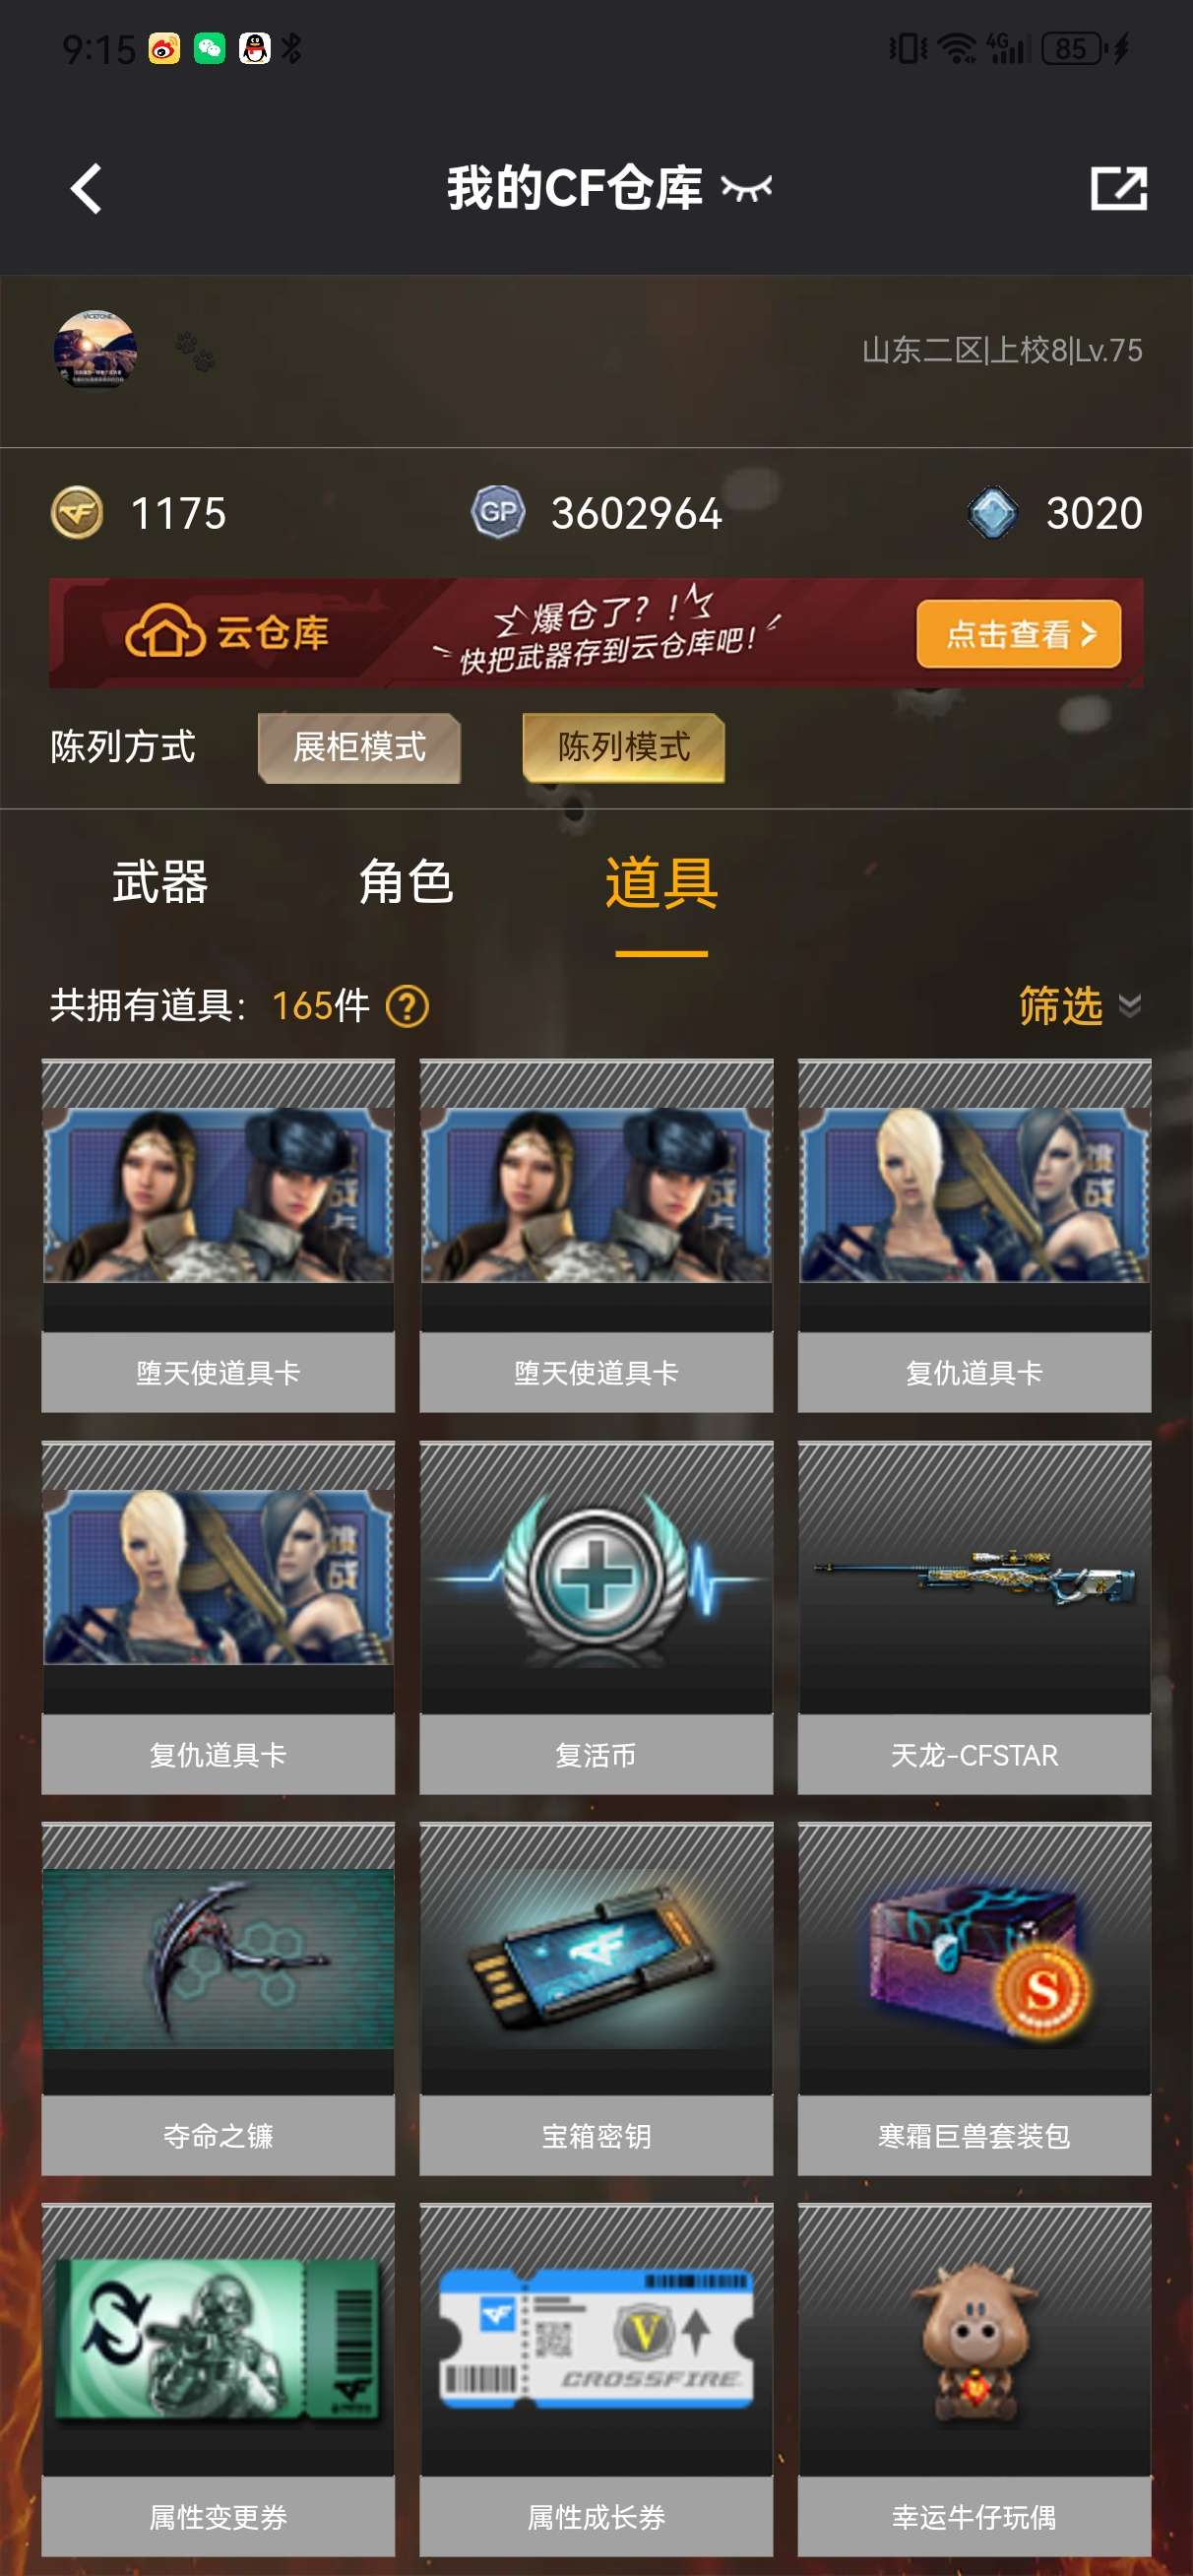Tap the 云仓库 cloud house icon
Viewport: 1193px width, 2576px height.
pos(165,632)
